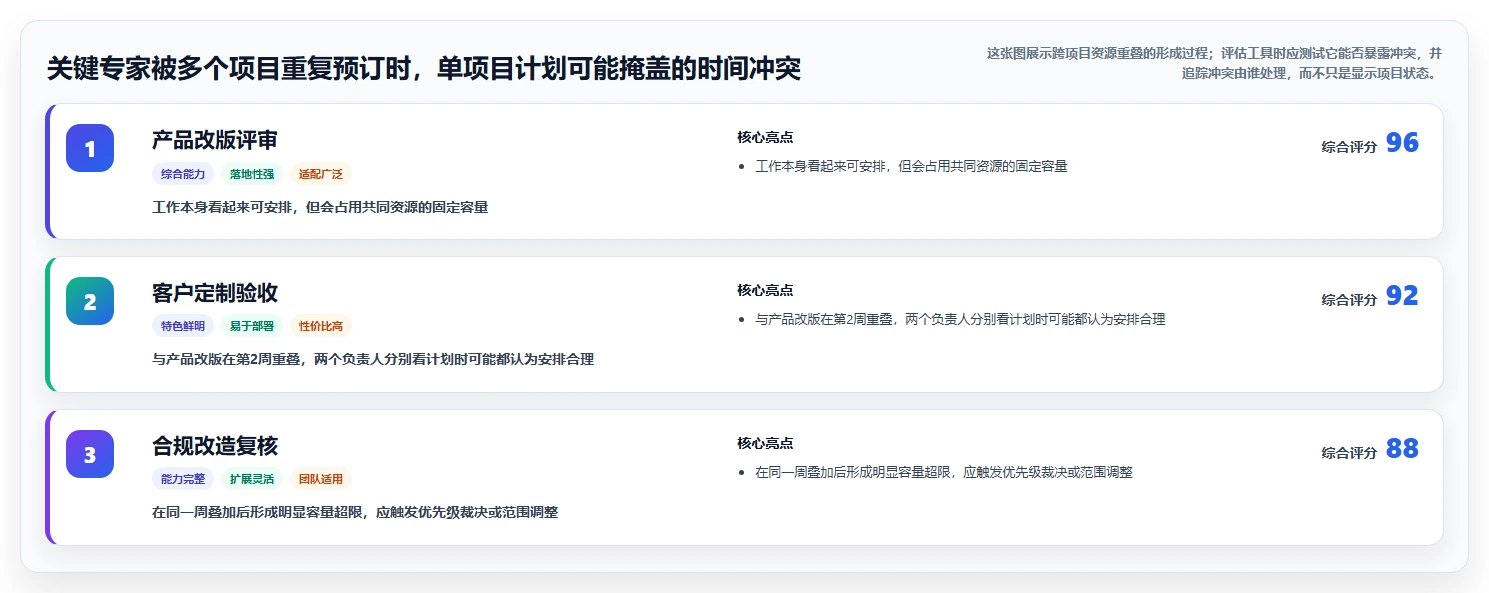Click the 易于部署 tag

[x=252, y=326]
